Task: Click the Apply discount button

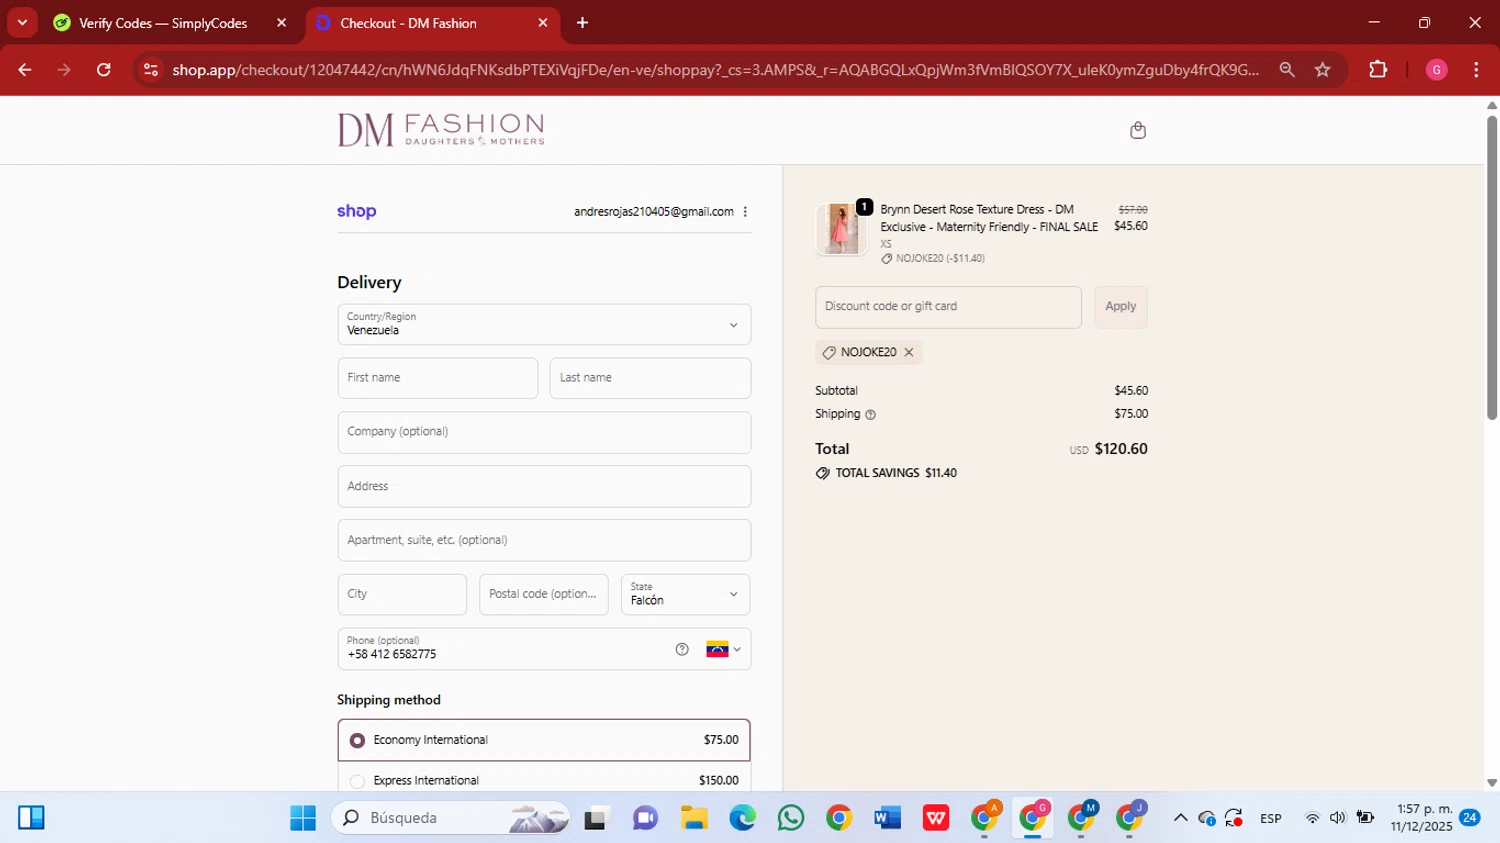Action: tap(1120, 307)
